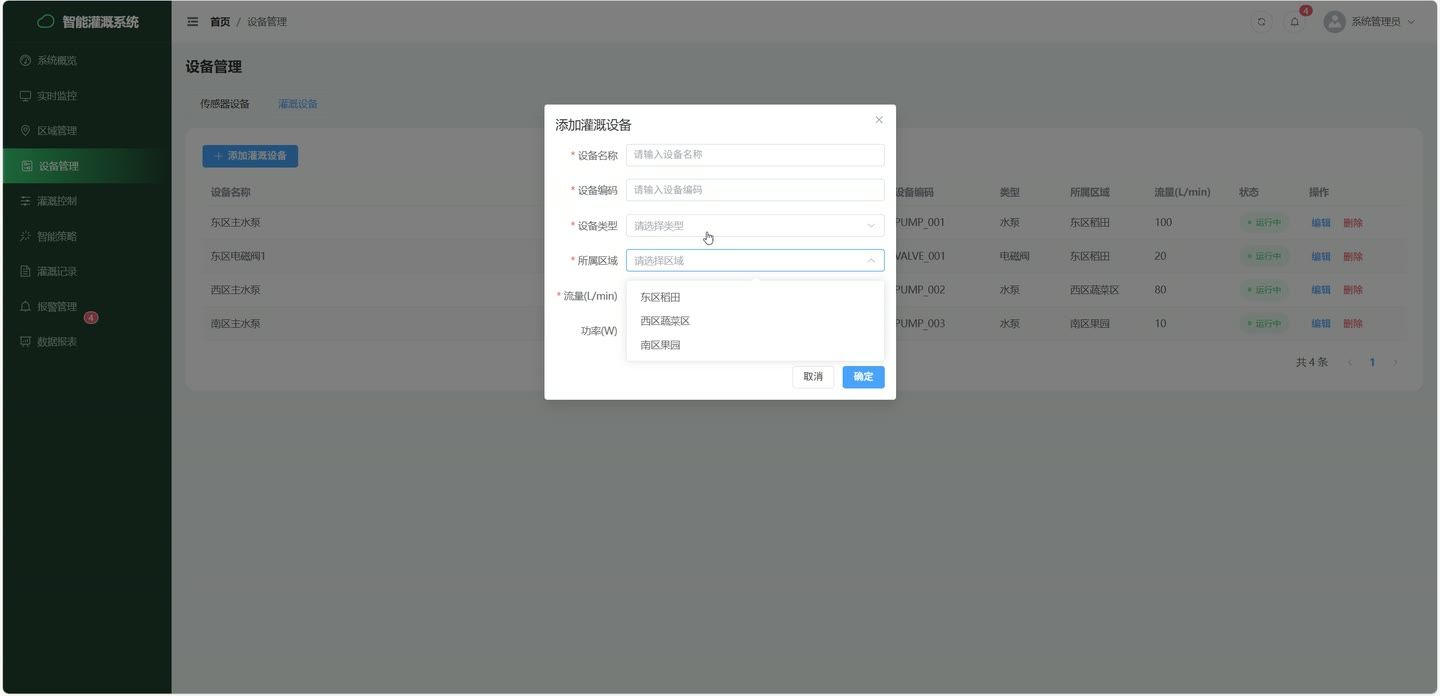Click the user avatar icon
Image resolution: width=1440 pixels, height=696 pixels.
(1334, 22)
